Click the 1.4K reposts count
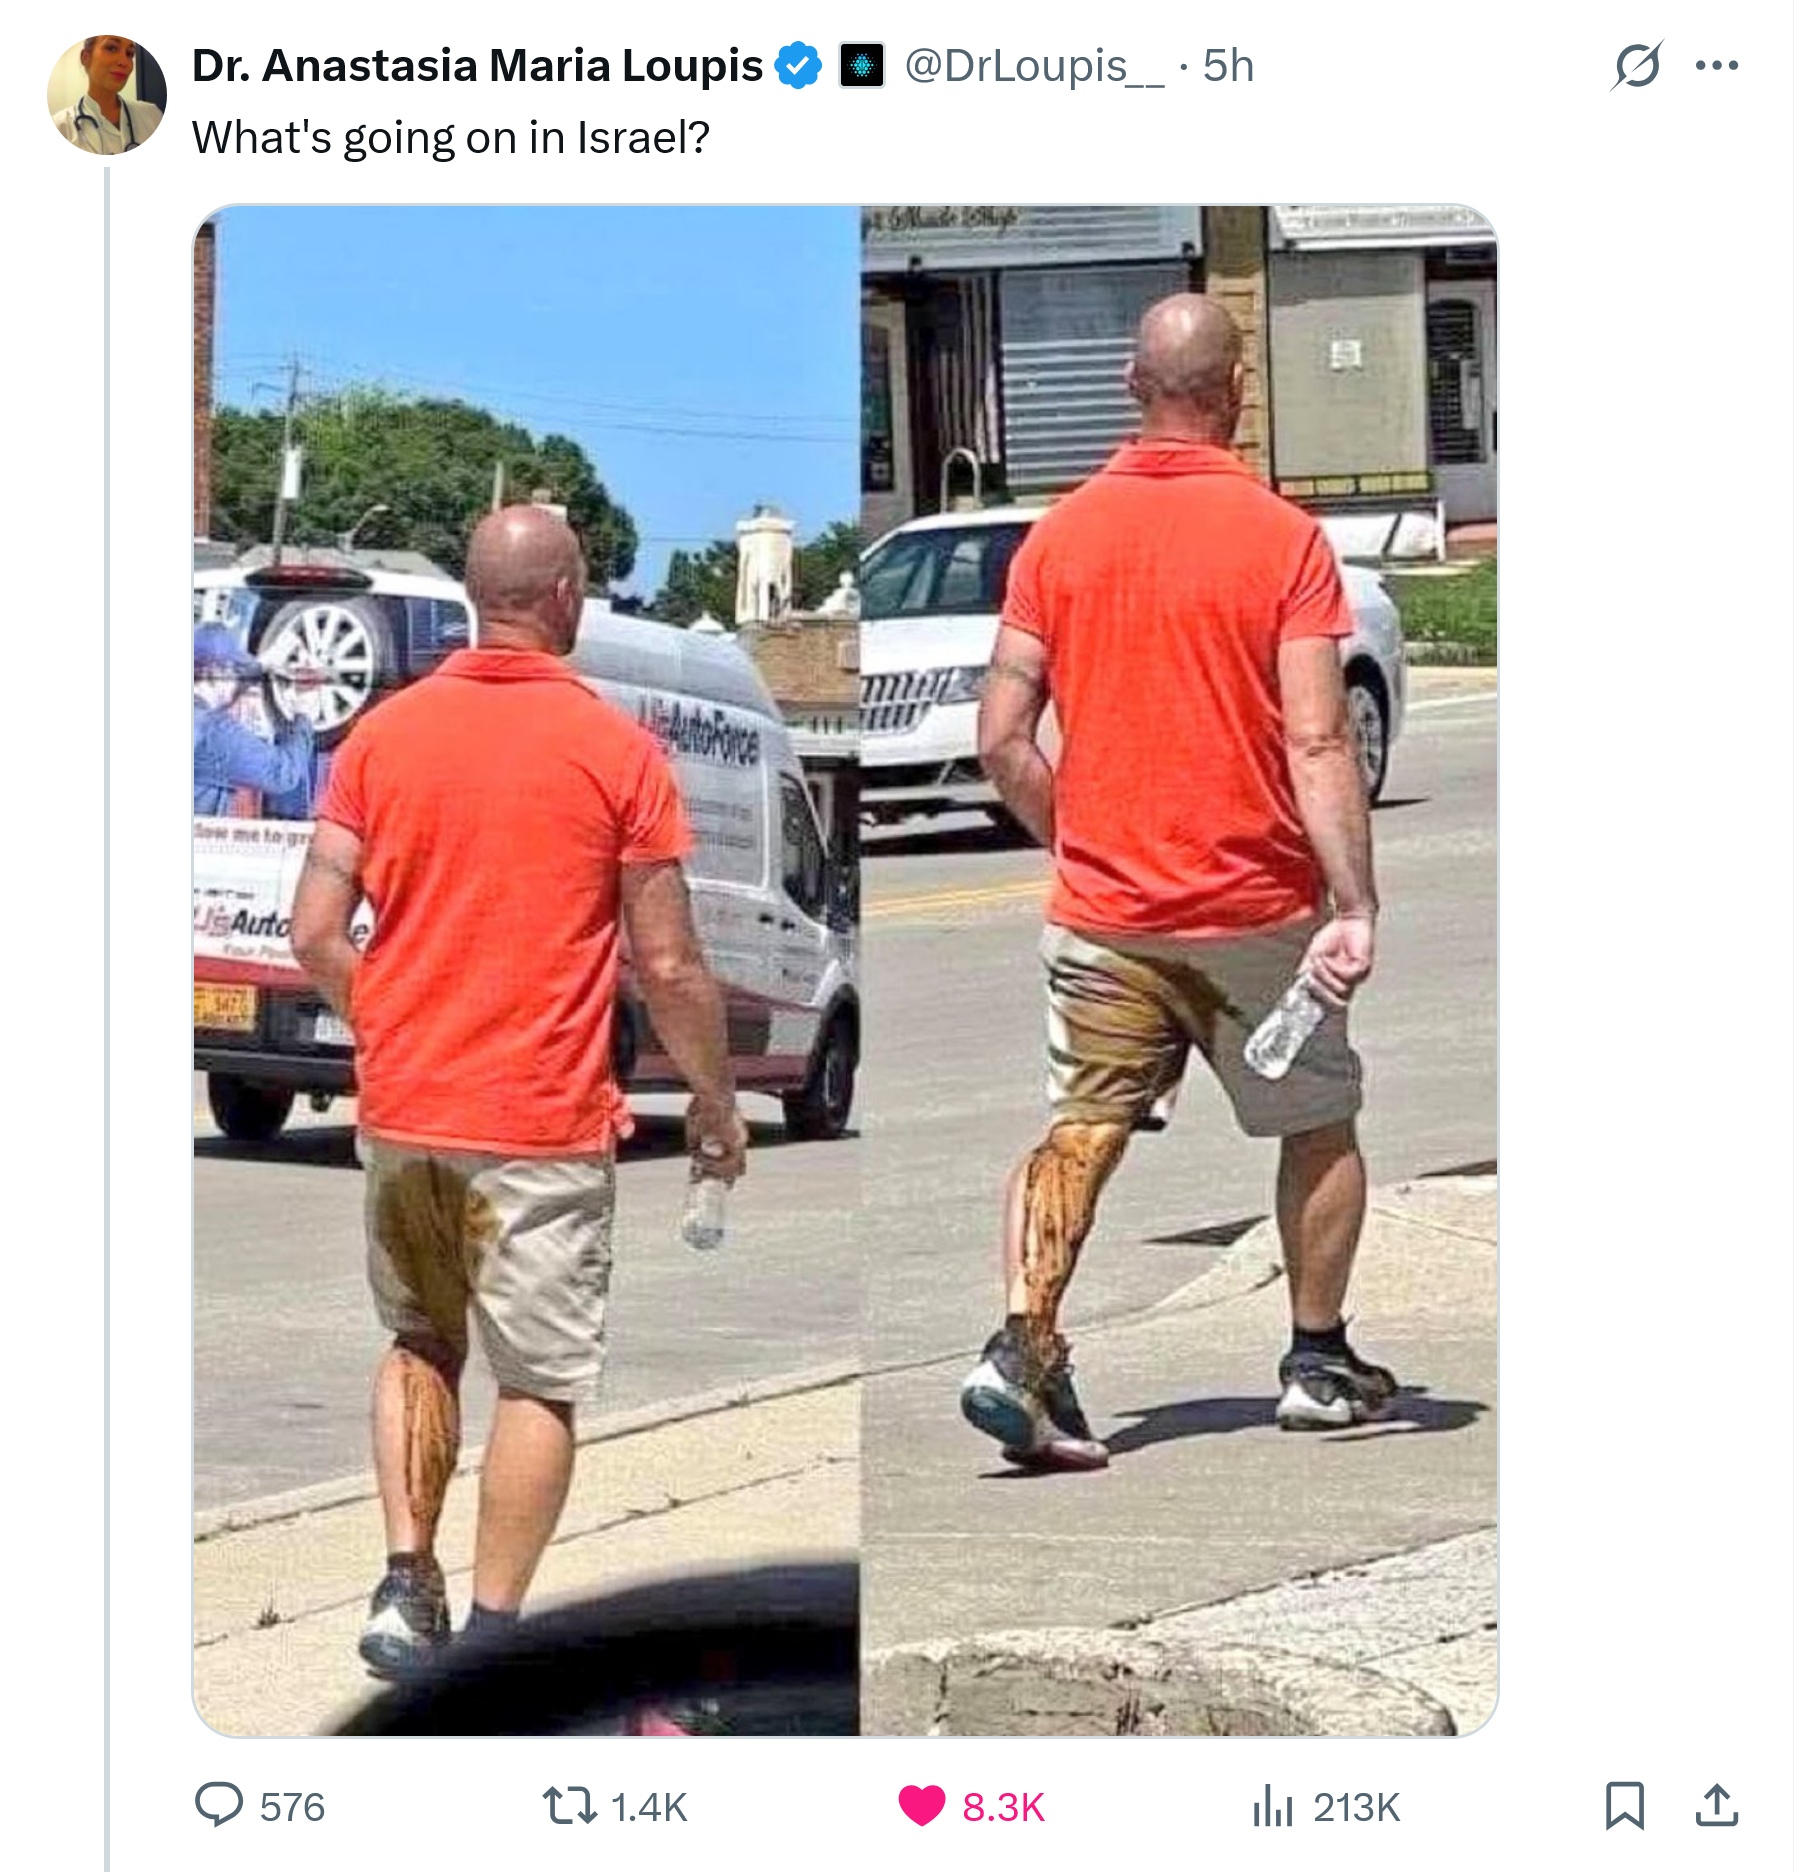 [649, 1807]
